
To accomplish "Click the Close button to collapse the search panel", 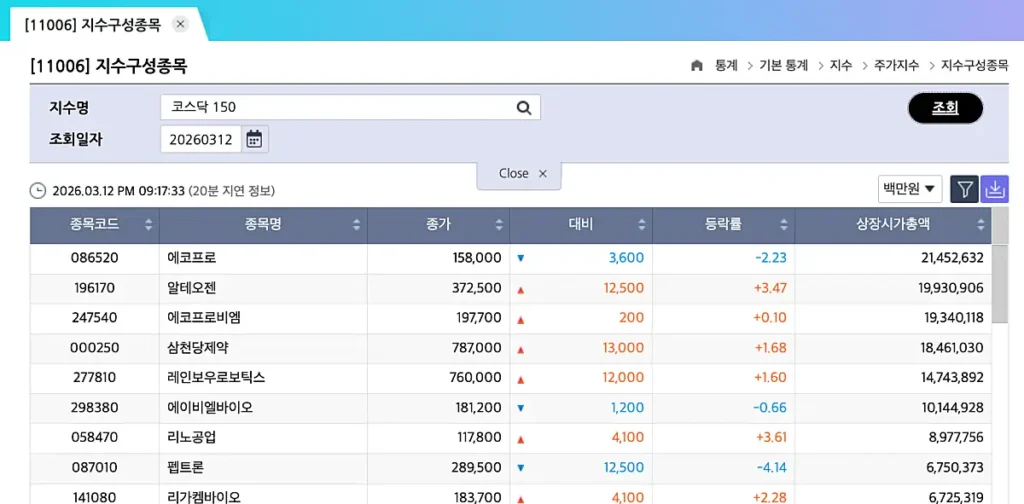I will (x=520, y=174).
